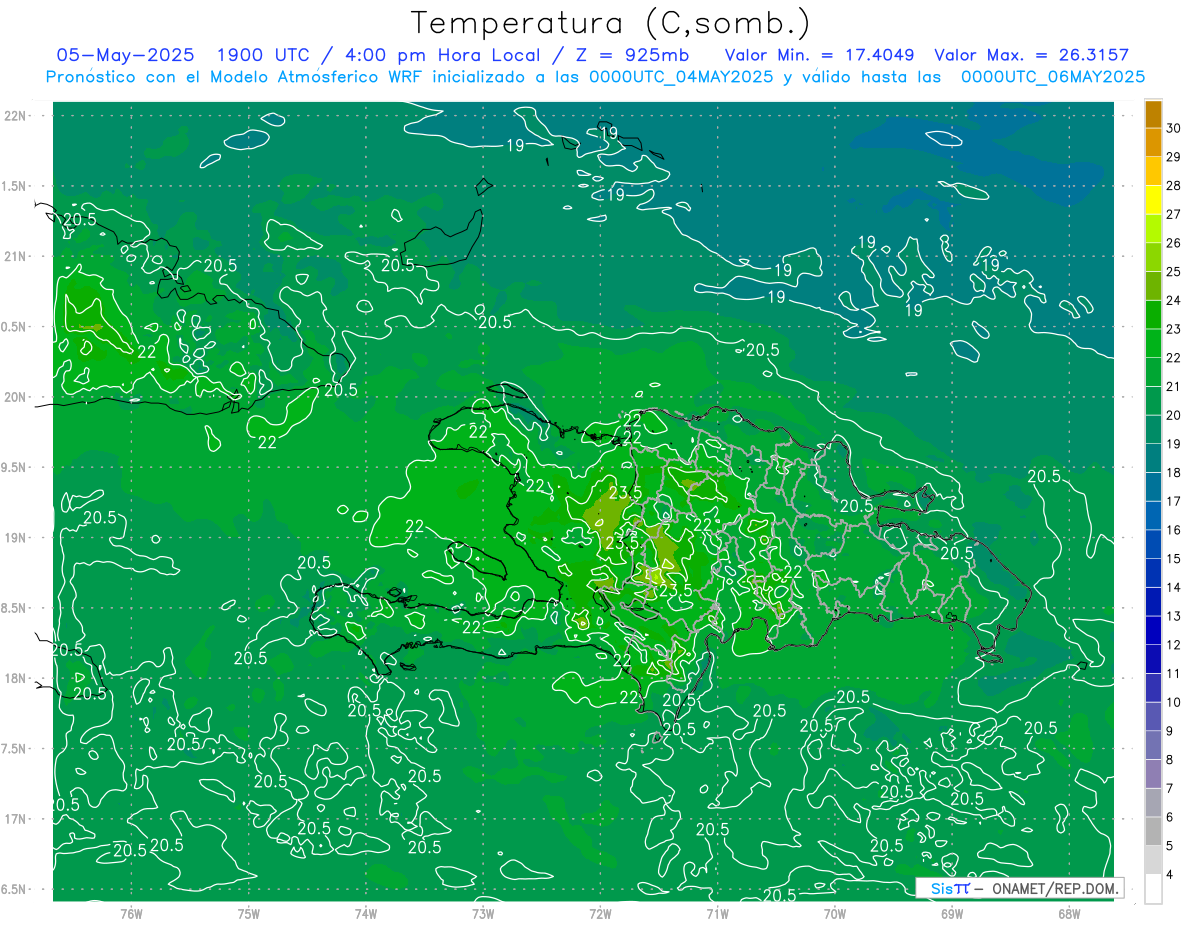
Task: Click the '72W' longitude axis label
Action: [600, 914]
